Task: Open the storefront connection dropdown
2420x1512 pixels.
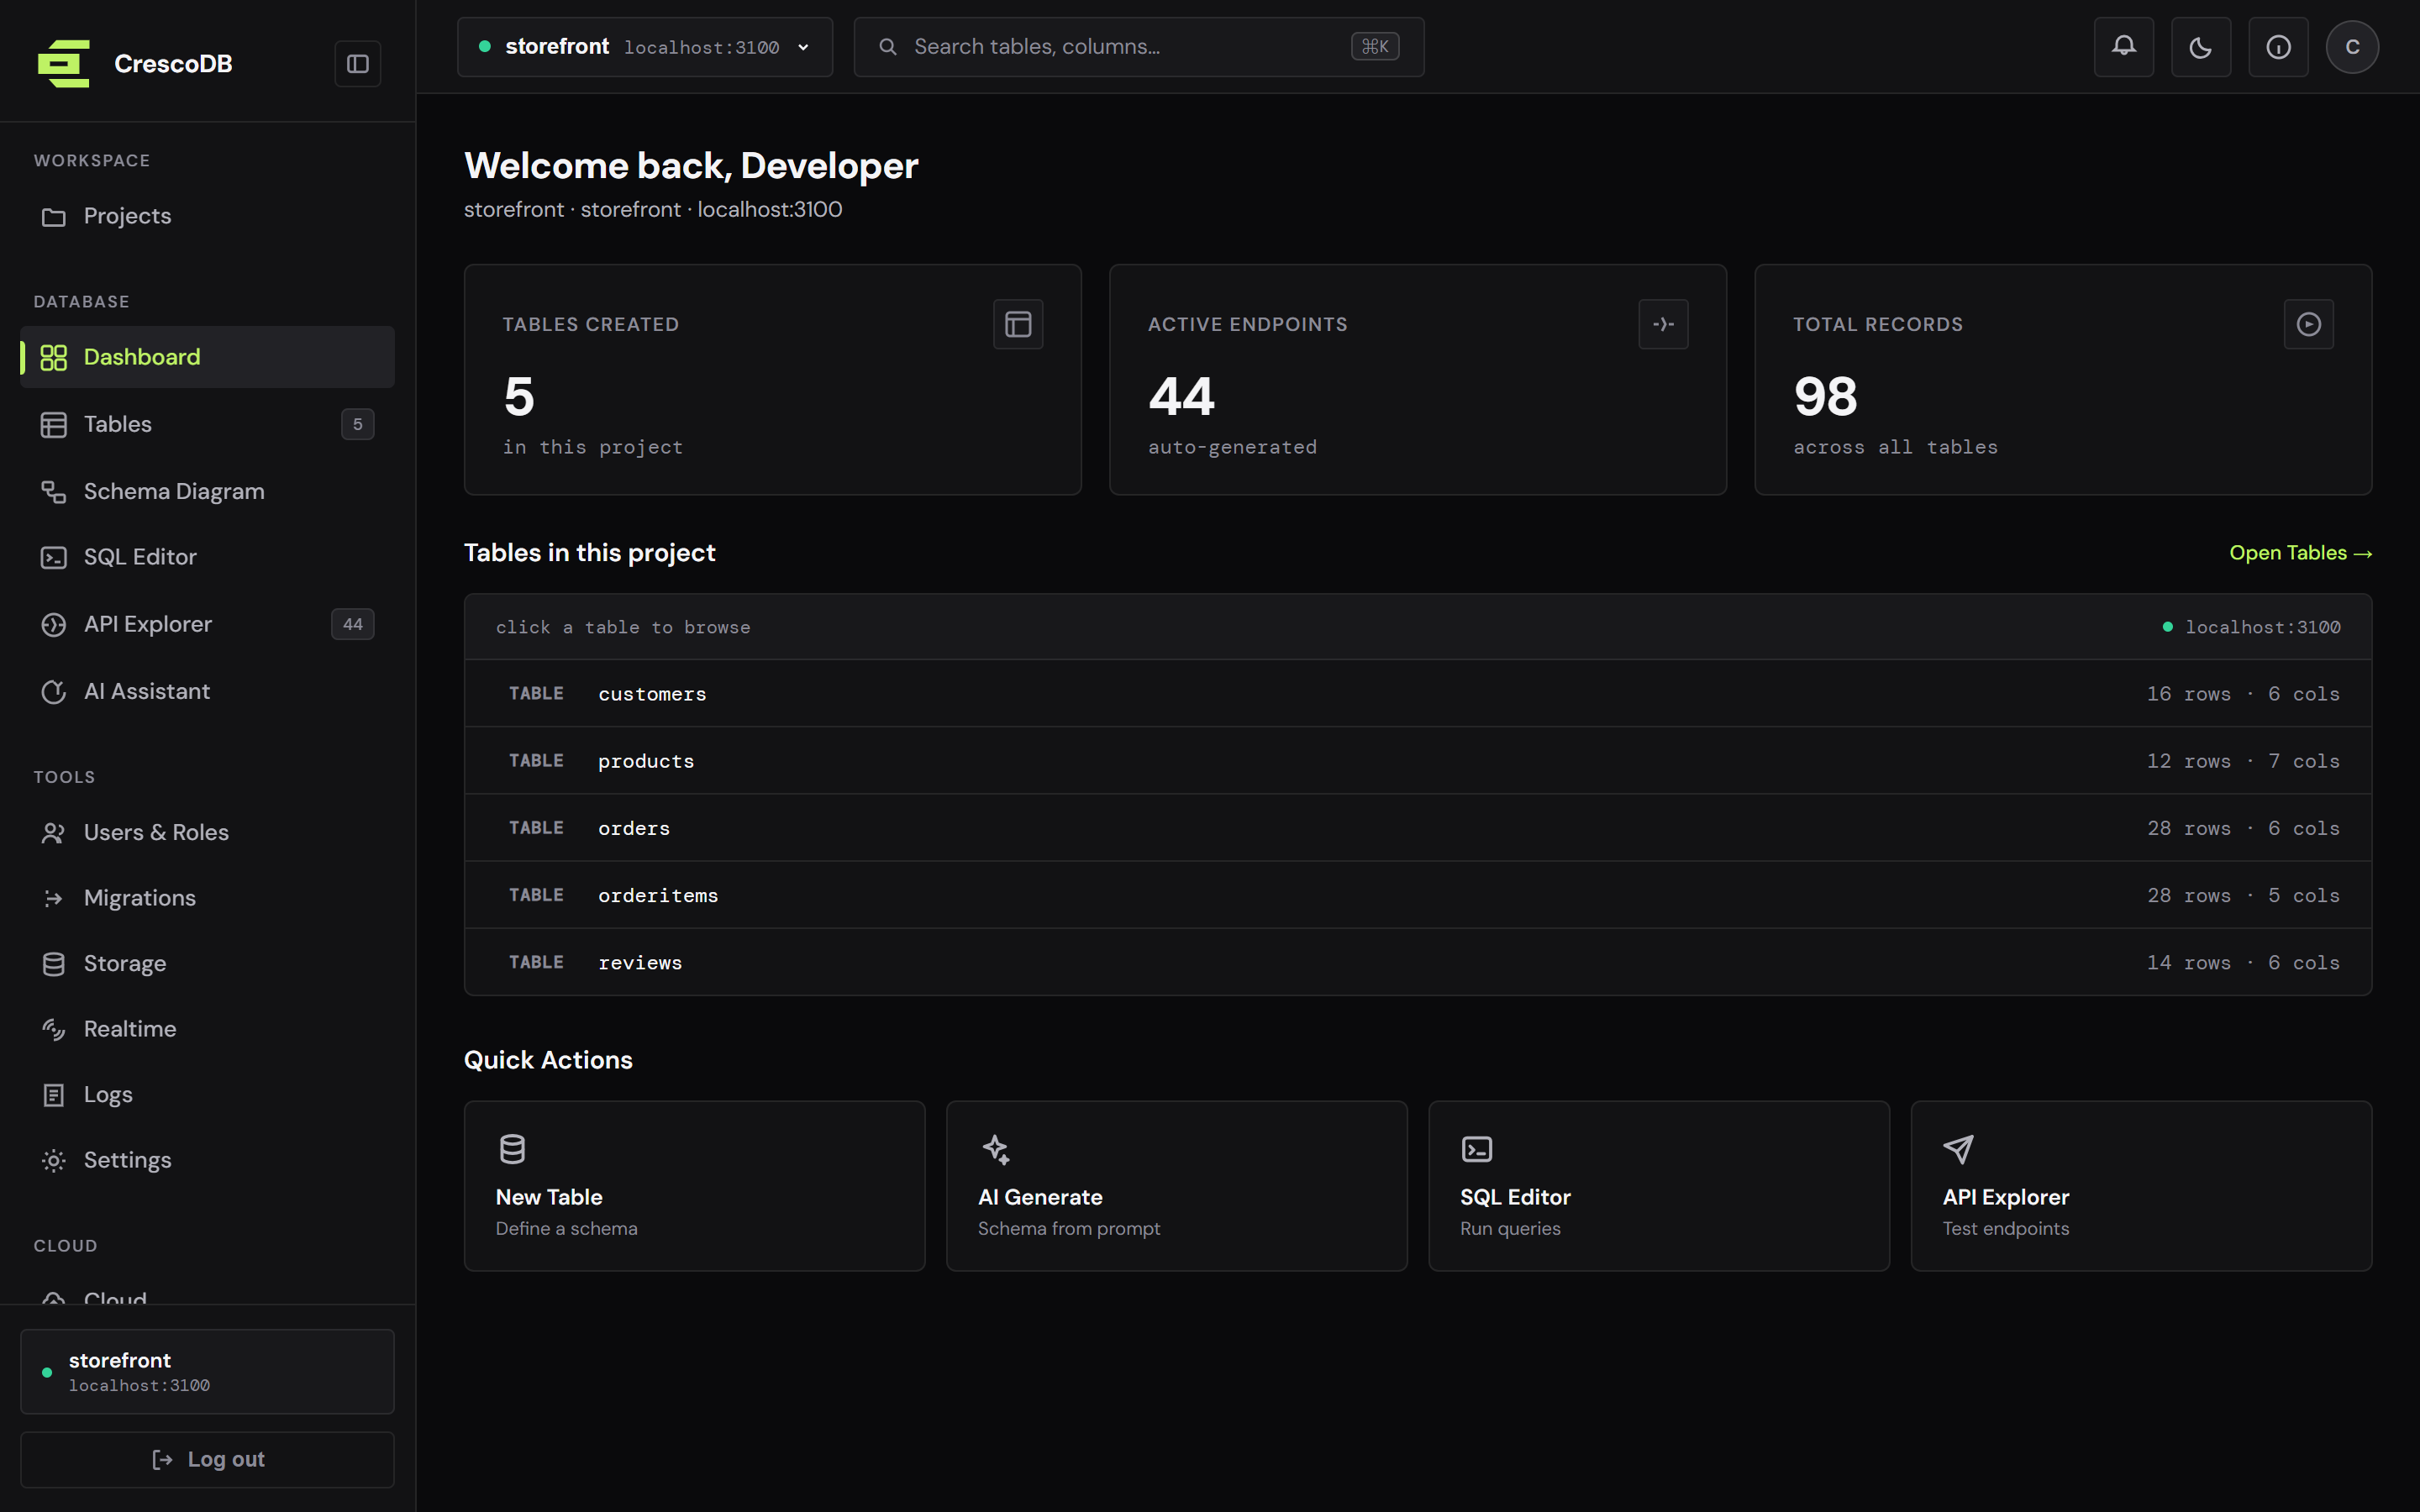Action: (645, 47)
